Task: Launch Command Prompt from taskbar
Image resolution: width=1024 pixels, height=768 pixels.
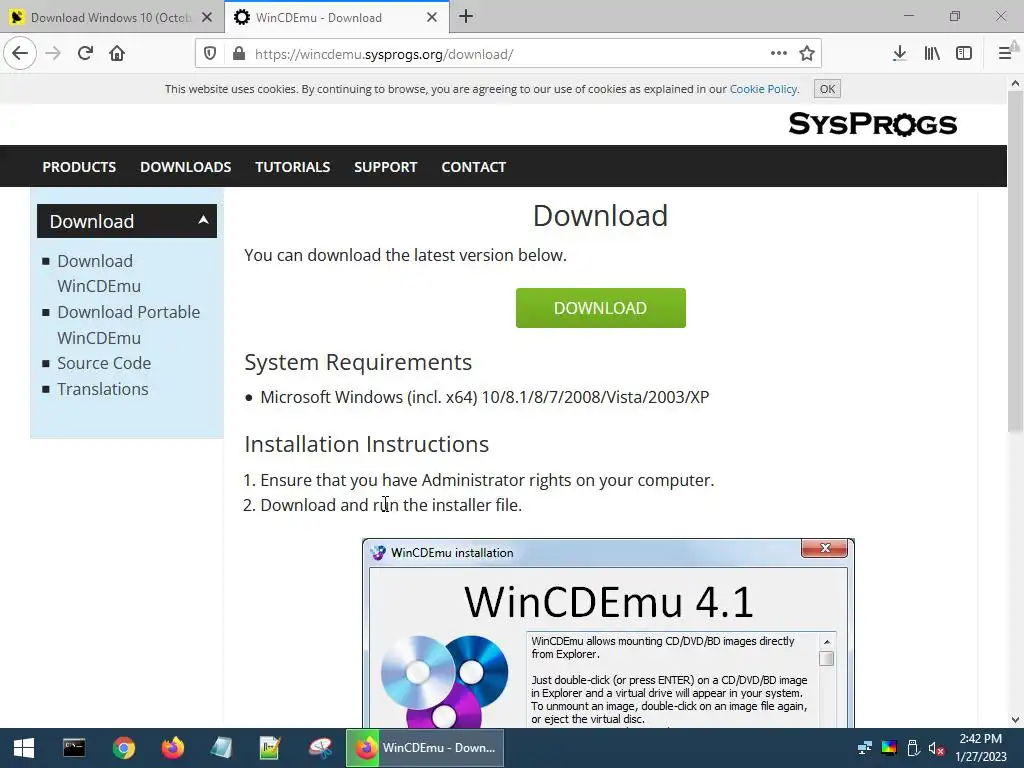Action: 74,748
